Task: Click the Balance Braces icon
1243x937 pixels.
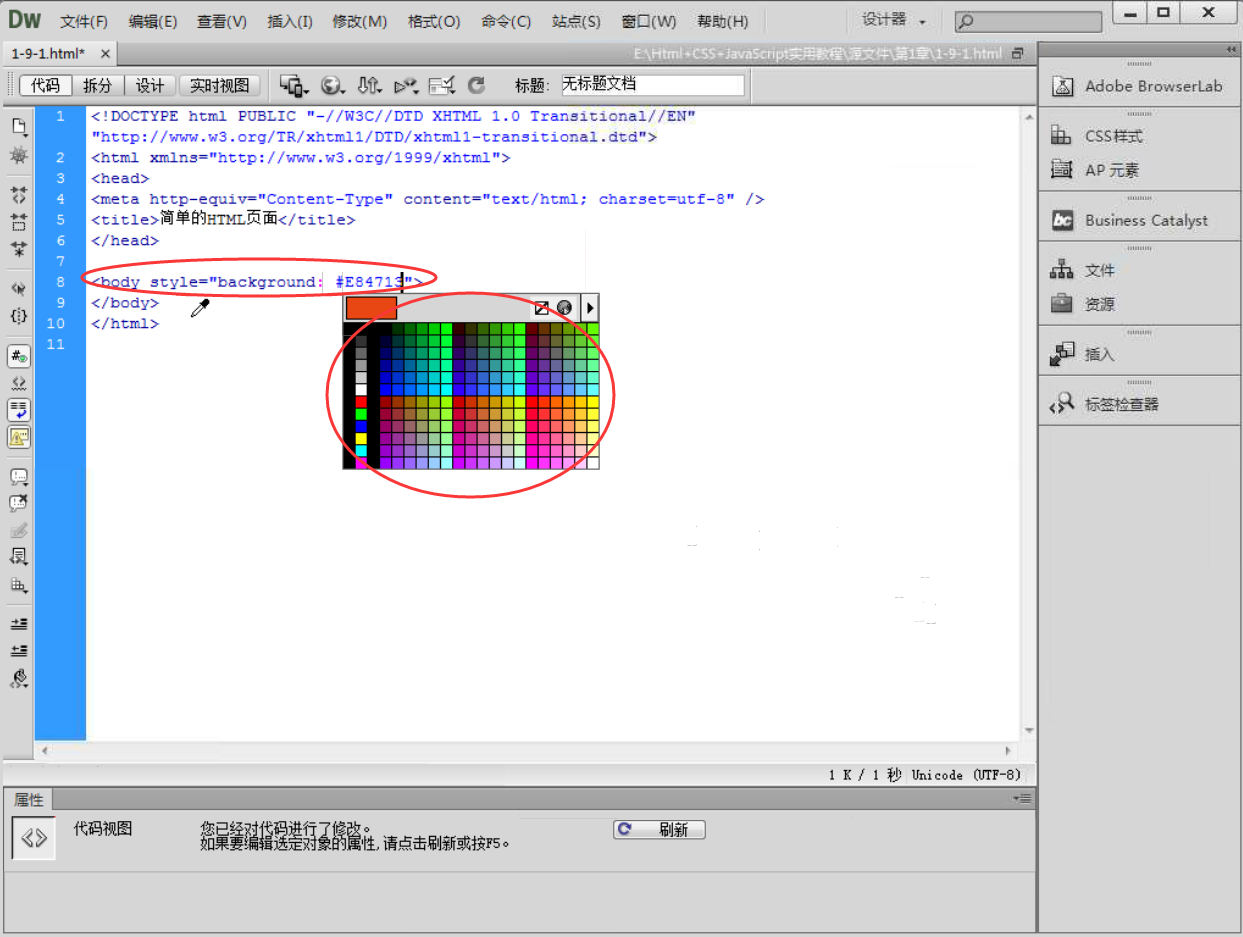Action: click(19, 315)
